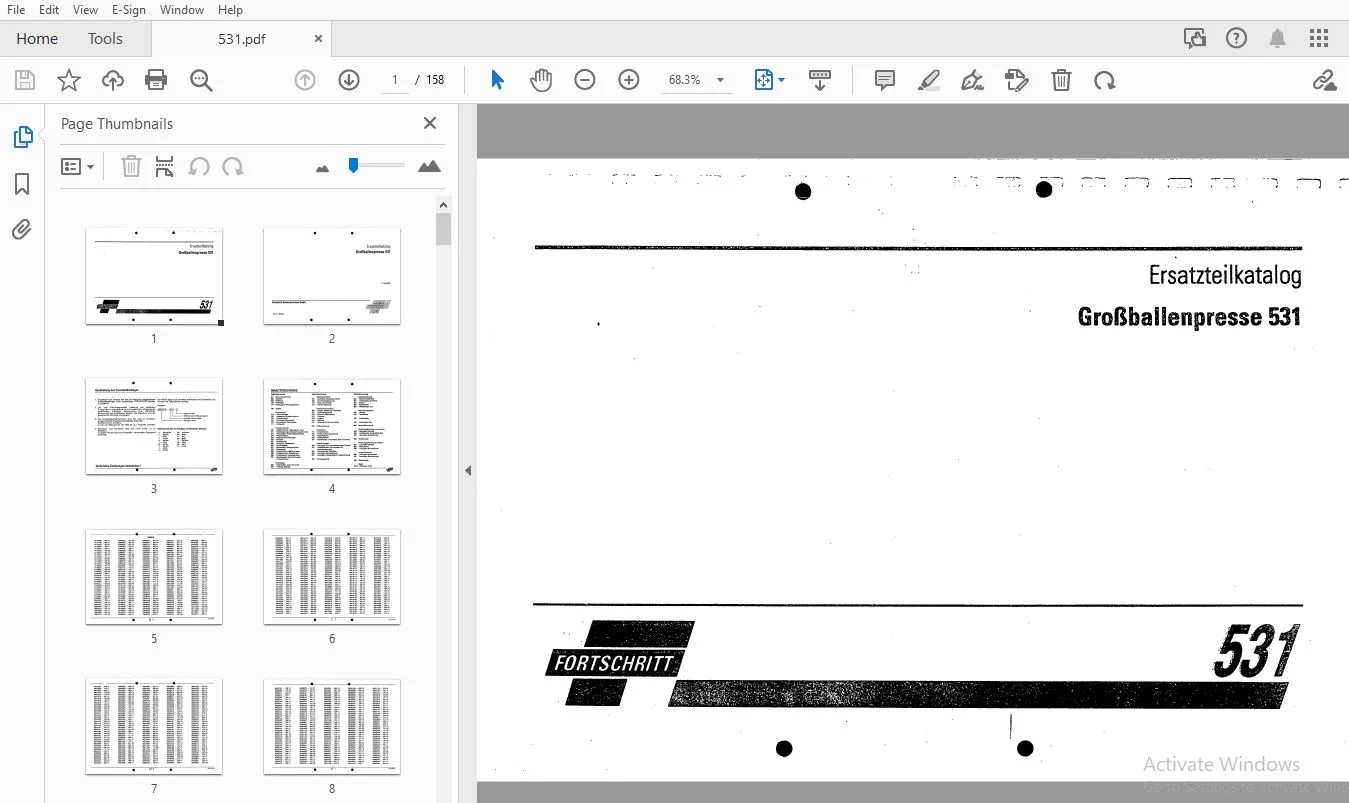The image size is (1349, 803).
Task: Select page 6 thumbnail
Action: tap(332, 577)
